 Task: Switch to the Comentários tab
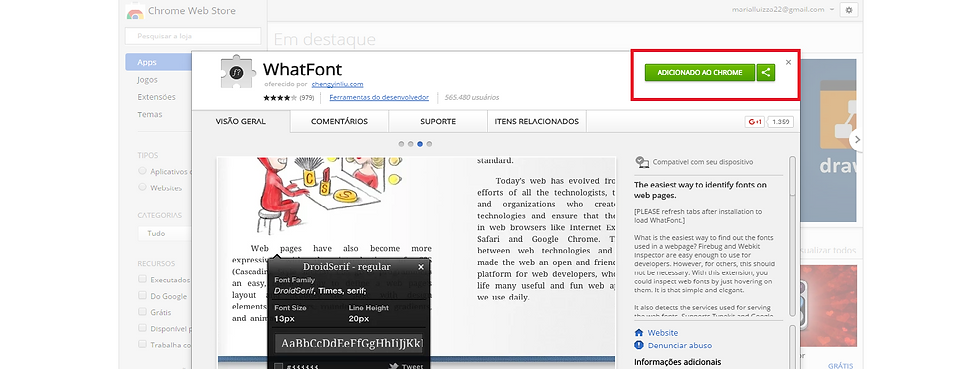tap(339, 121)
